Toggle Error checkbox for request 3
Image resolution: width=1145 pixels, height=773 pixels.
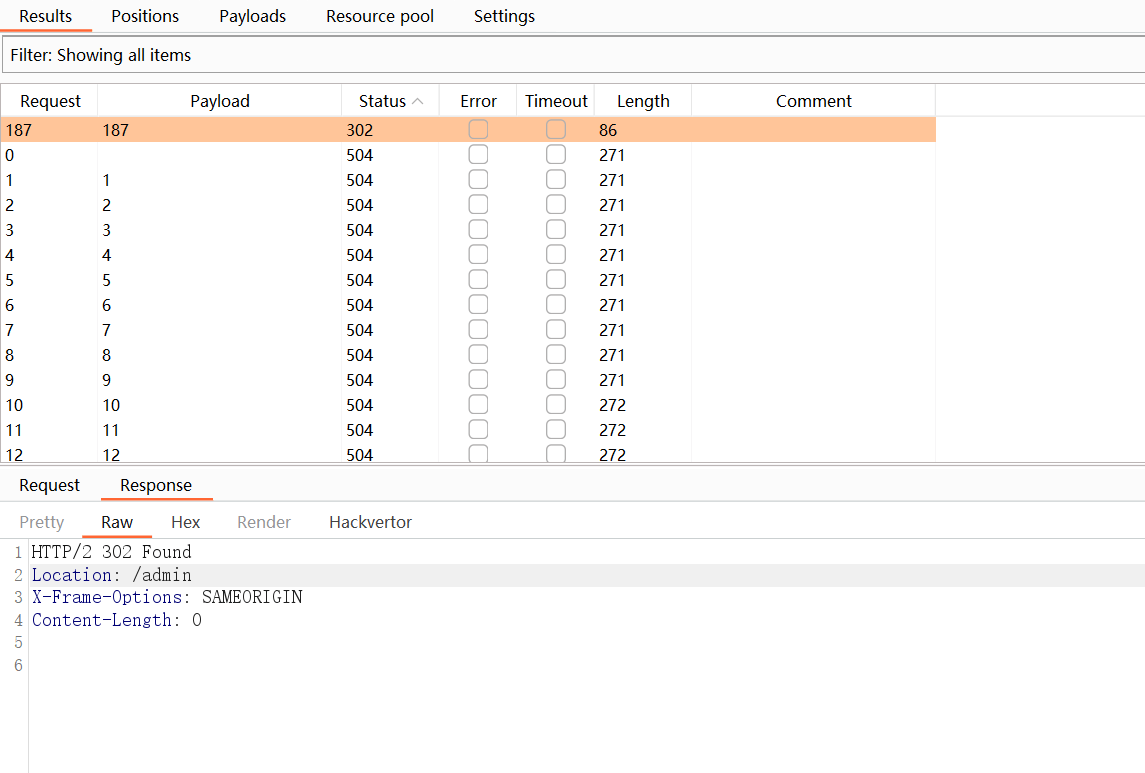[x=478, y=229]
